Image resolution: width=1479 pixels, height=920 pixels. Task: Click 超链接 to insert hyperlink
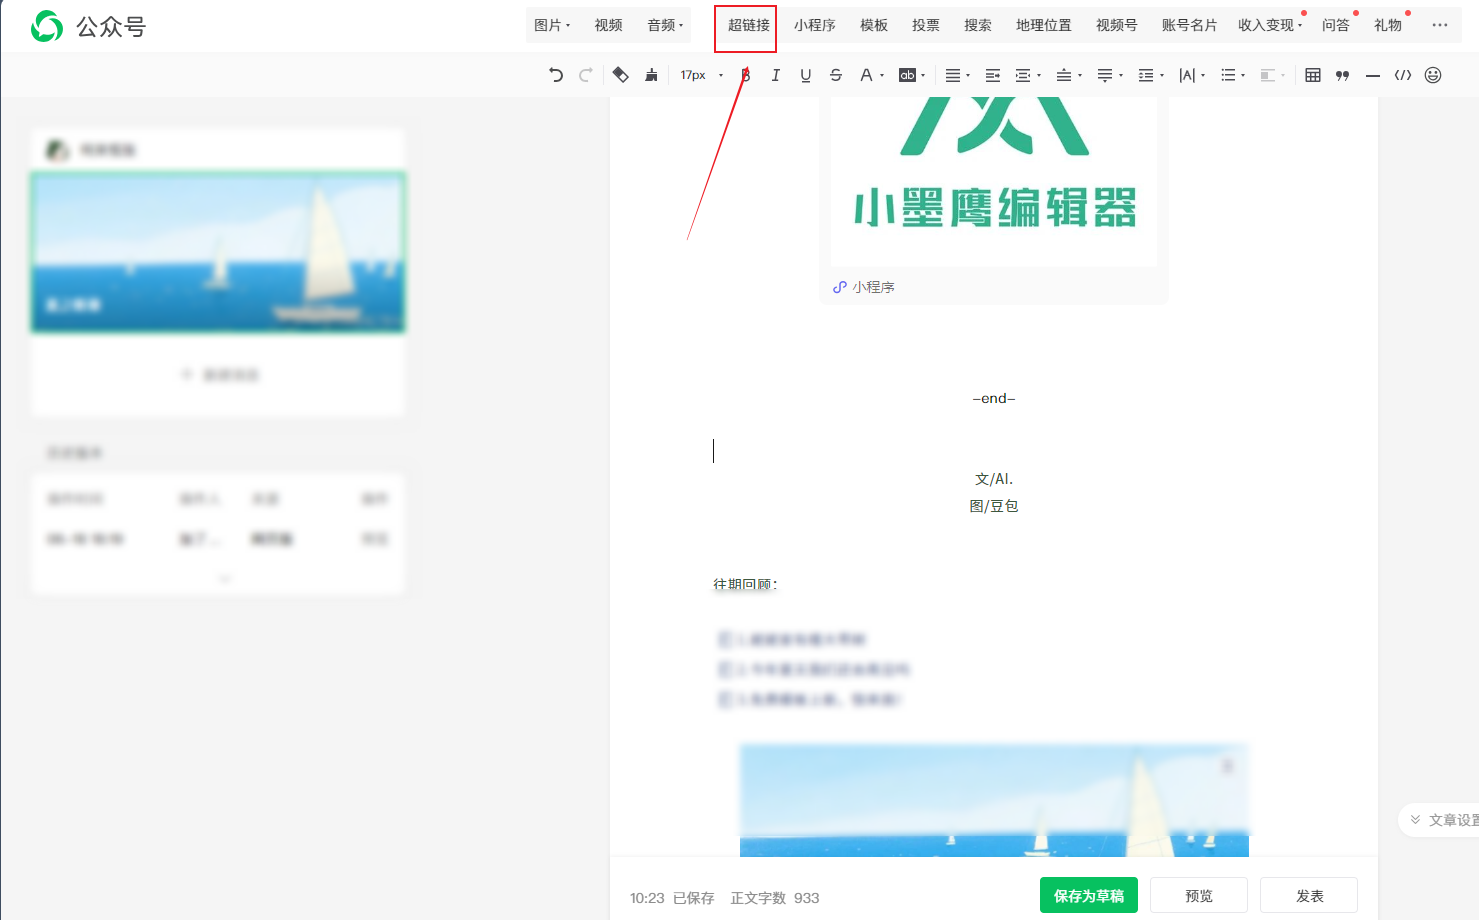tap(748, 25)
